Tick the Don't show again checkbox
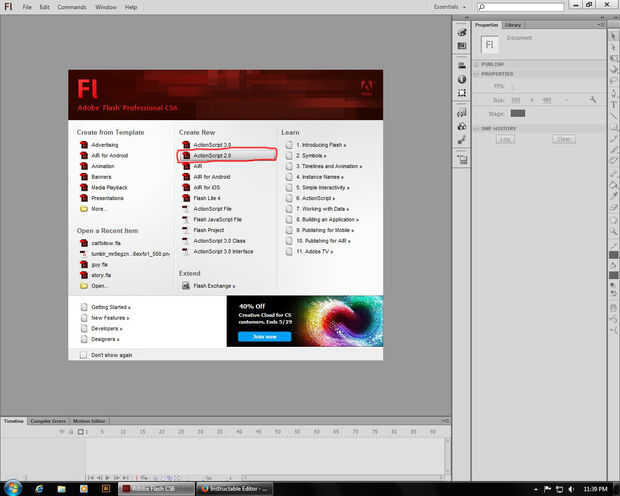This screenshot has height=496, width=620. click(83, 355)
